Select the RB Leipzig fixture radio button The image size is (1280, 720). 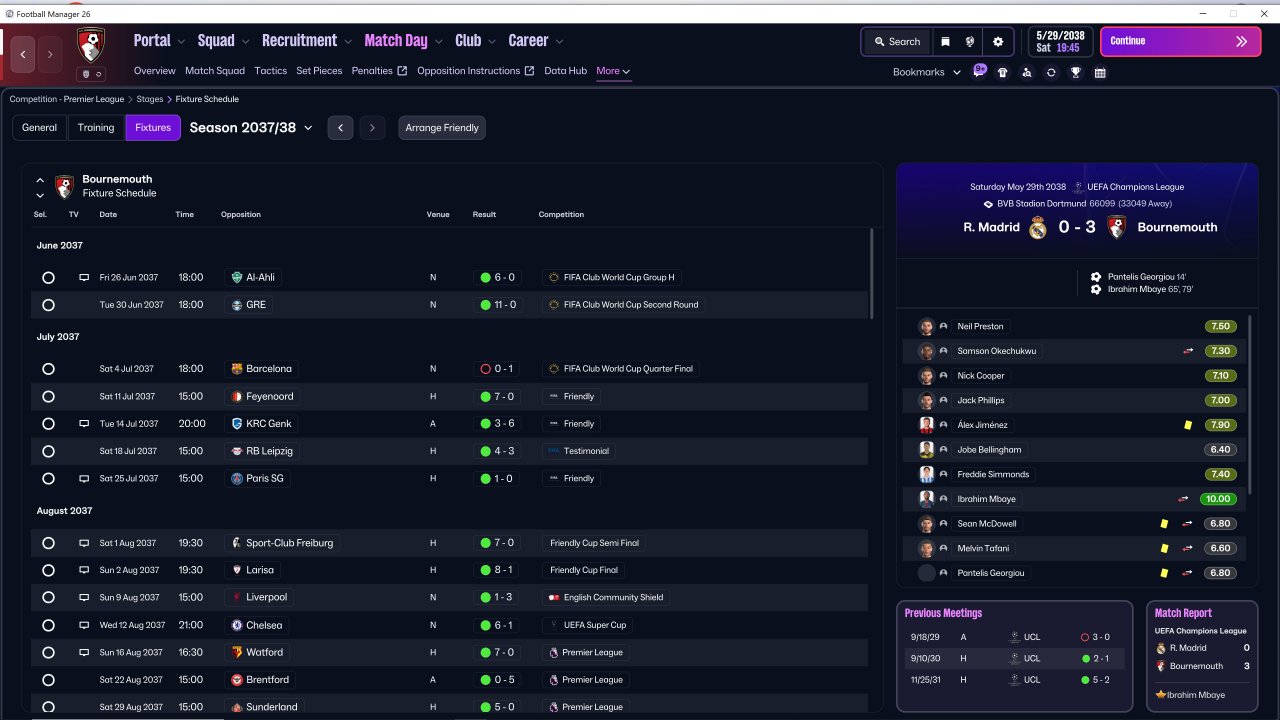tap(48, 451)
